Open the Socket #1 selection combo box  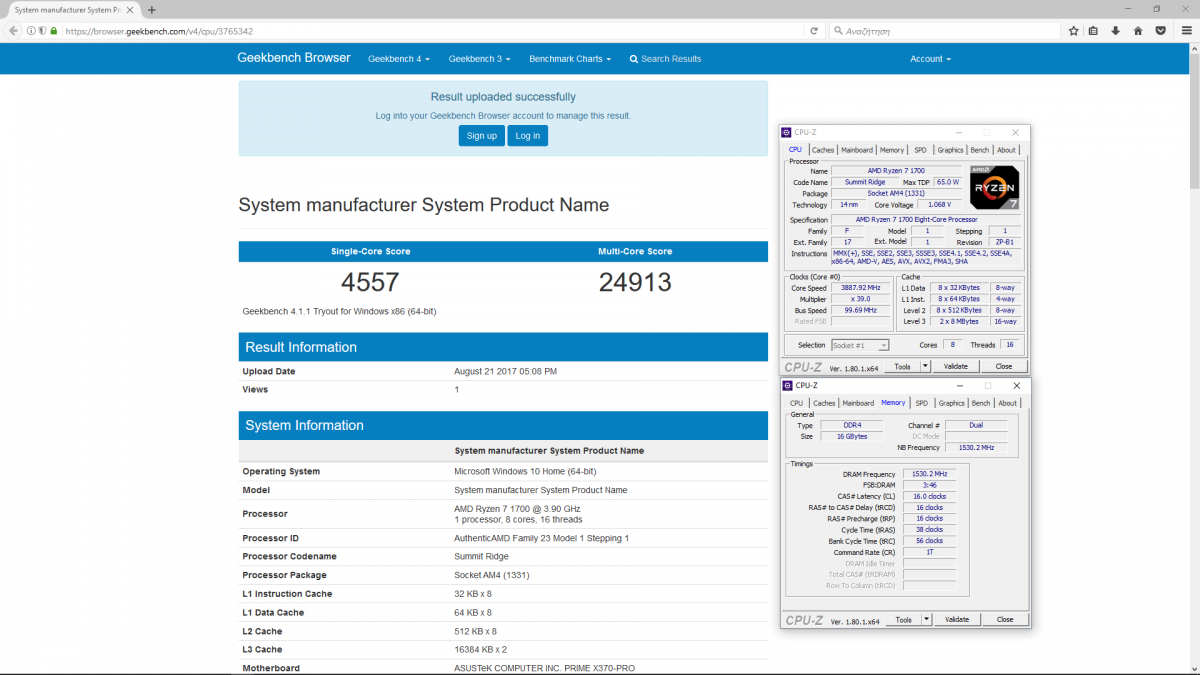tap(860, 345)
